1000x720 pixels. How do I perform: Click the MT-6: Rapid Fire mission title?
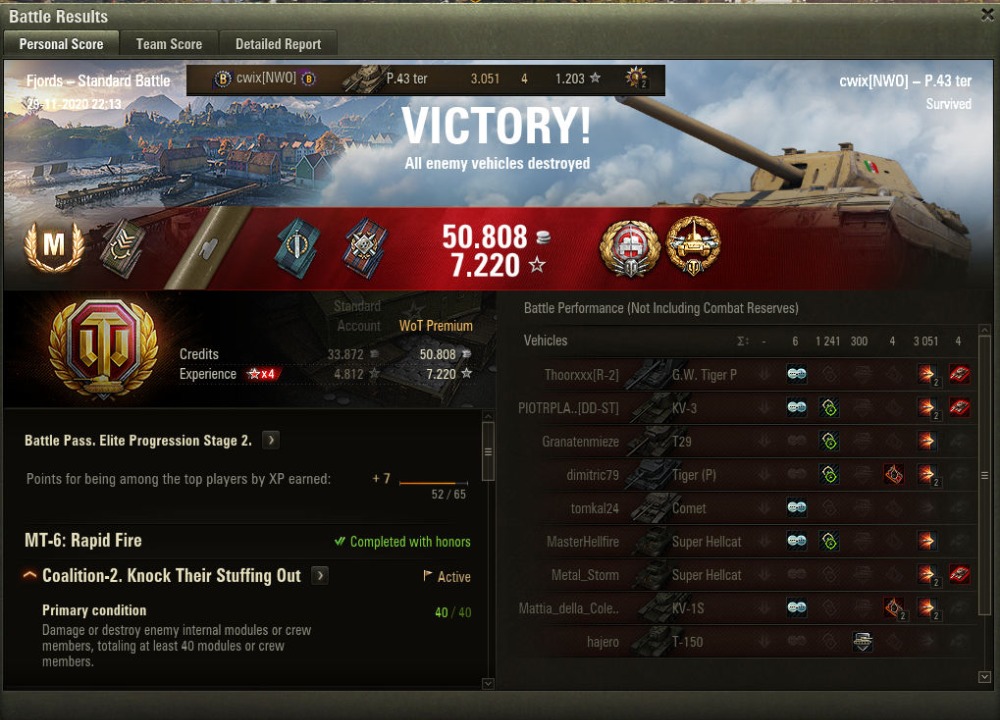83,541
